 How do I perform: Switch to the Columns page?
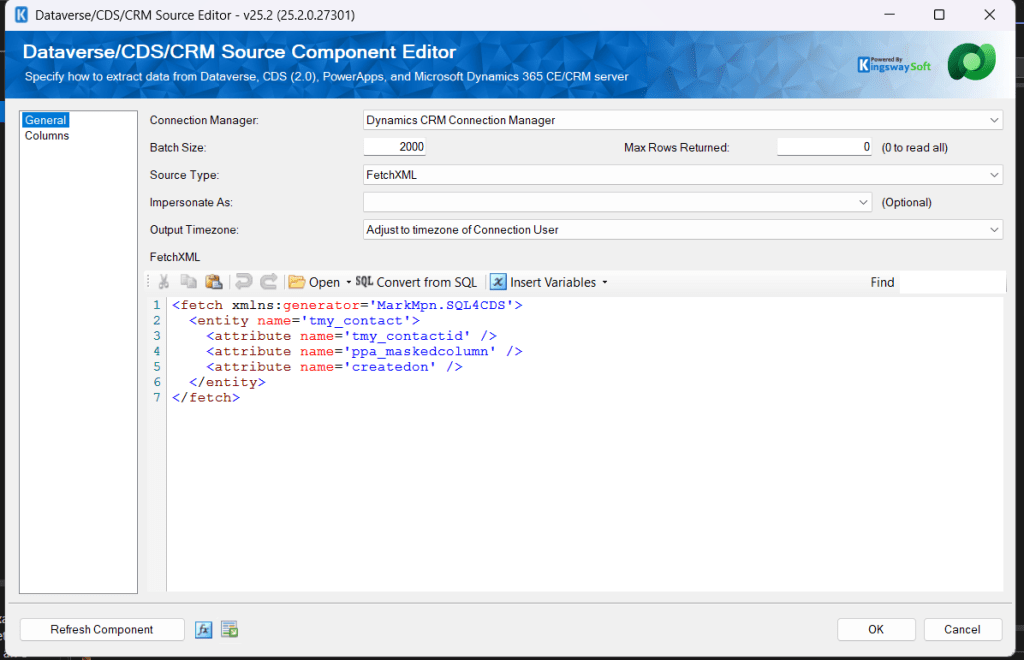tap(46, 136)
